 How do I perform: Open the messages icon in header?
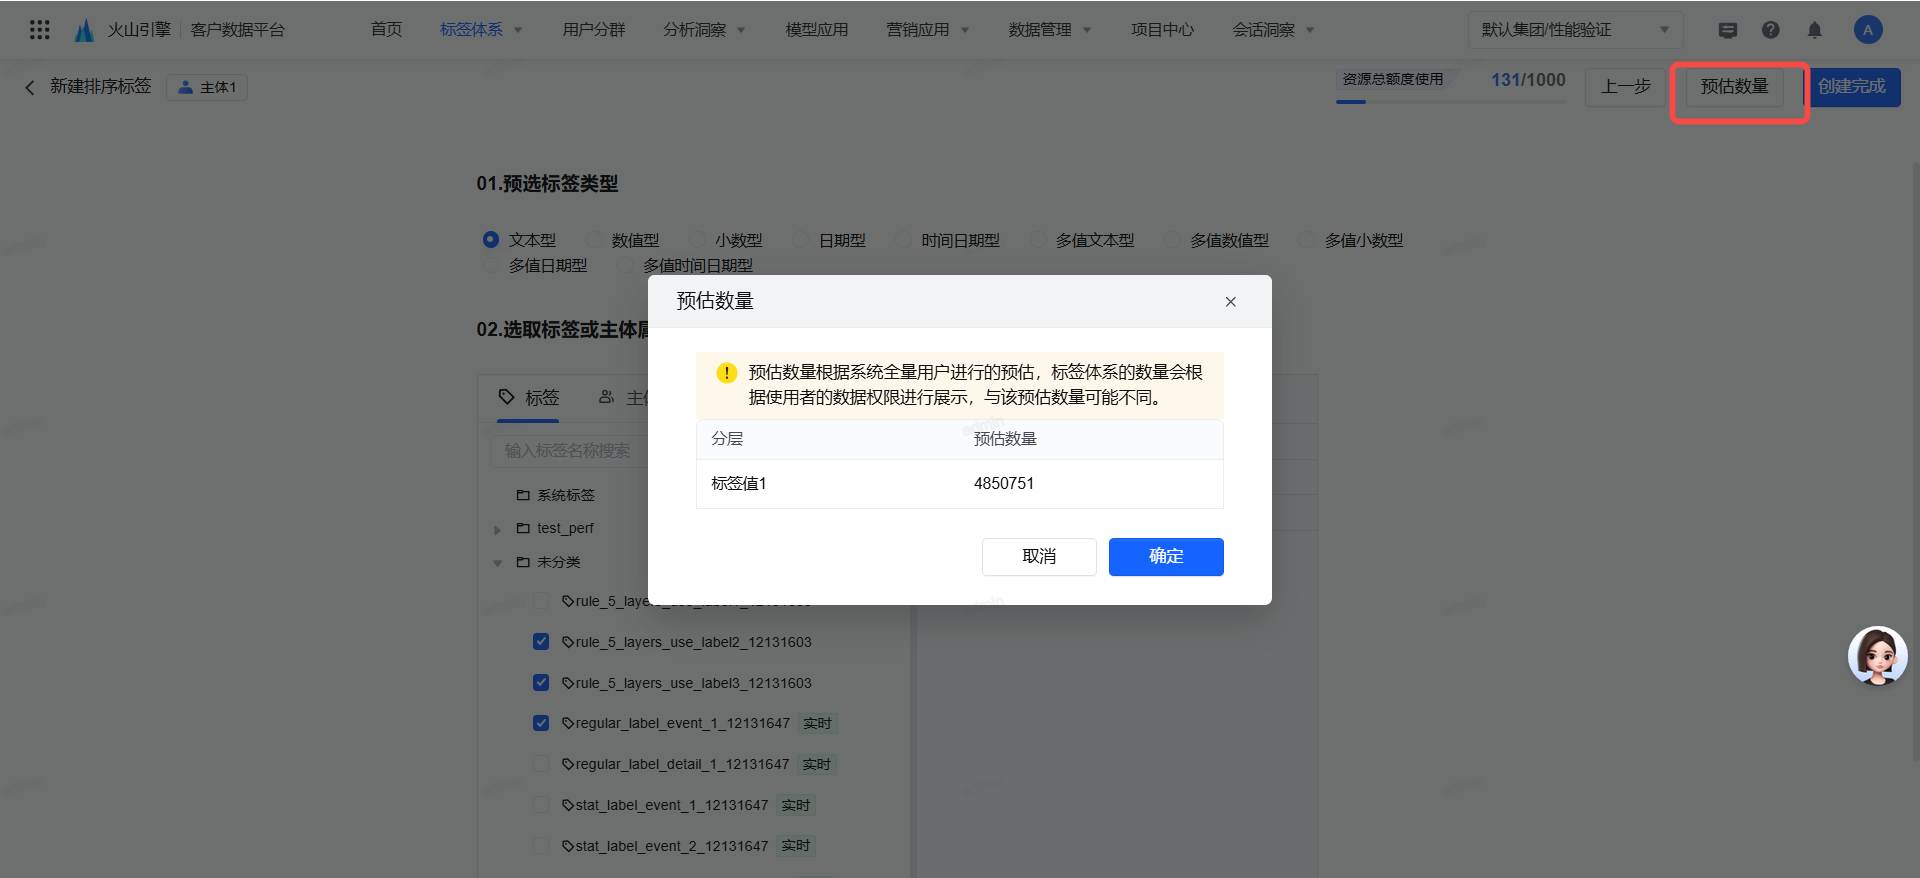(1727, 30)
